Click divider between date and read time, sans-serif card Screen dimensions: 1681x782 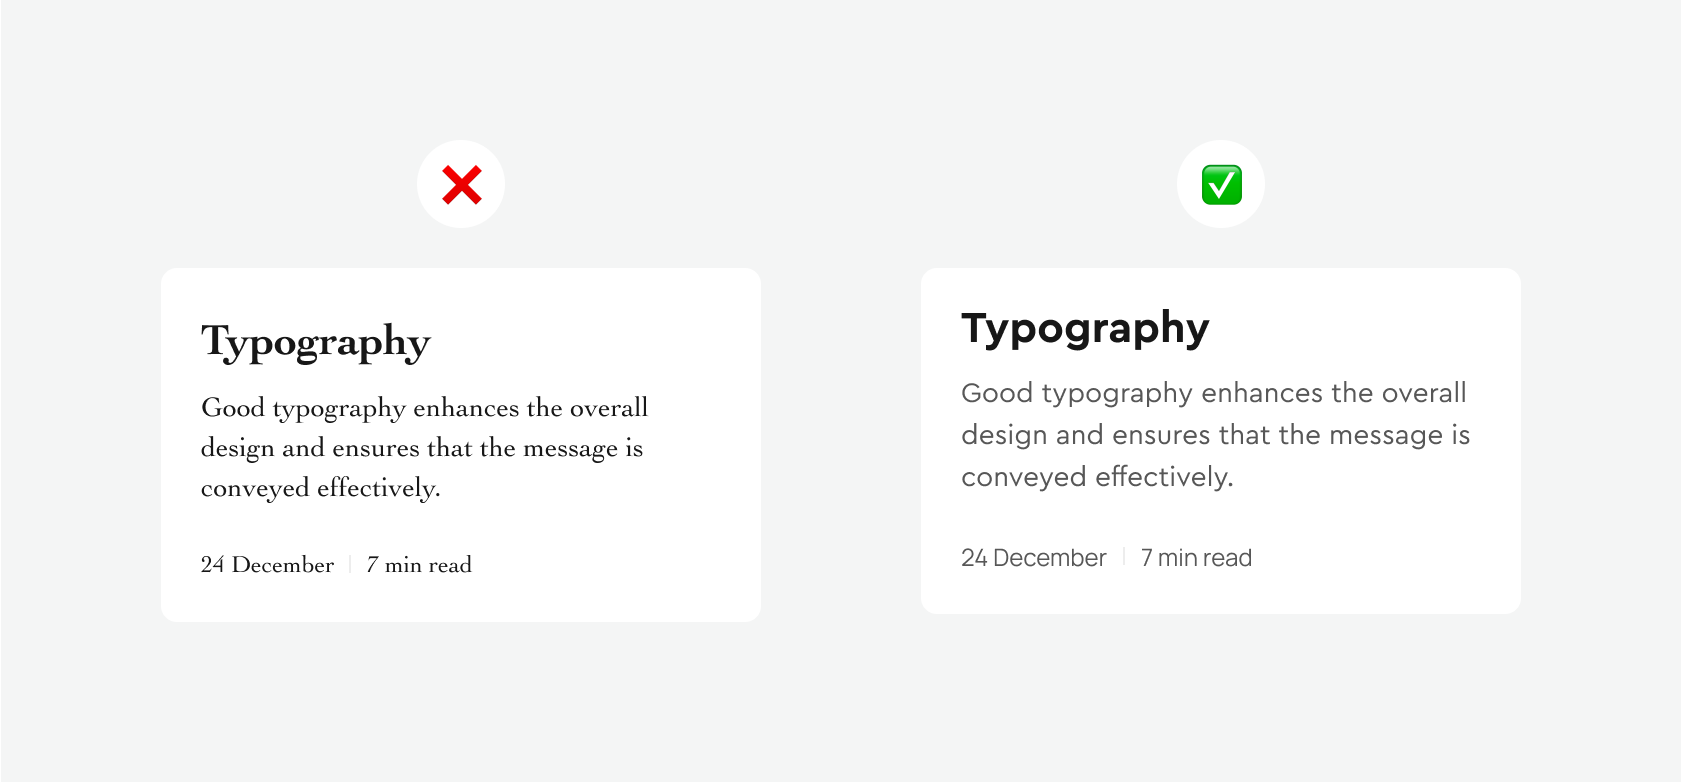(1124, 557)
